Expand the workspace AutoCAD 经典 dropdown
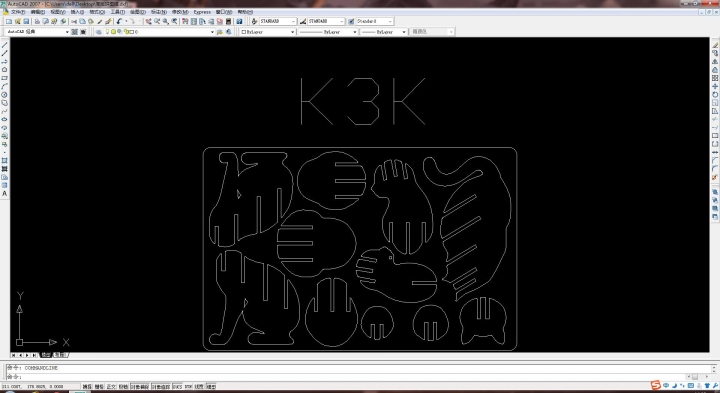The image size is (720, 393). tap(38, 32)
